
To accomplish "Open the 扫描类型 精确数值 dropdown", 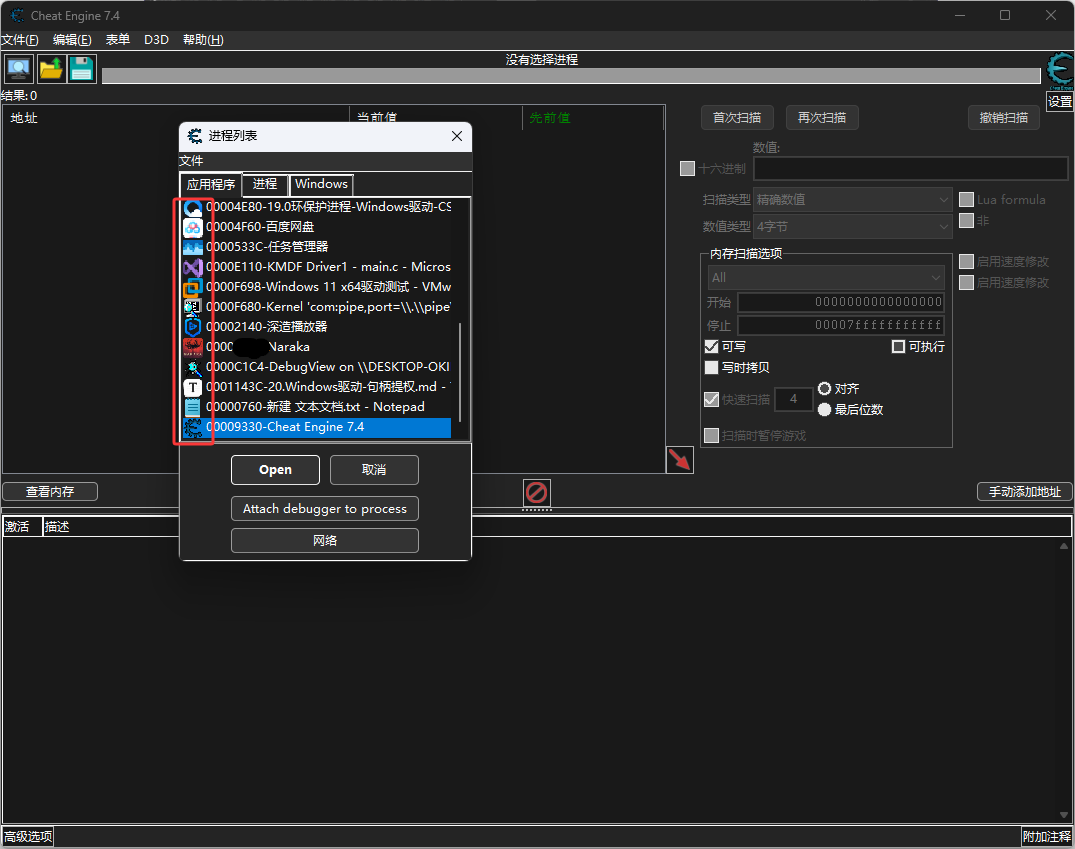I will (x=852, y=200).
